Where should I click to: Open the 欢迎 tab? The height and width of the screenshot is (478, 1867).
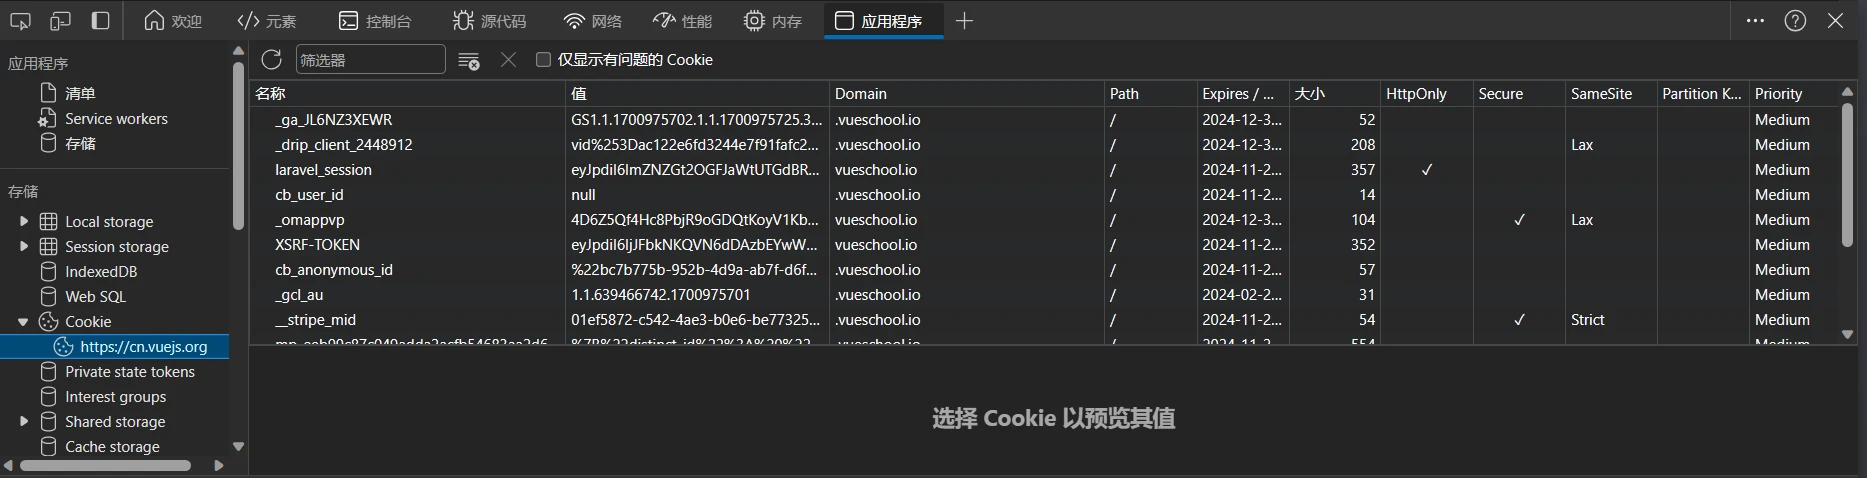pos(172,21)
